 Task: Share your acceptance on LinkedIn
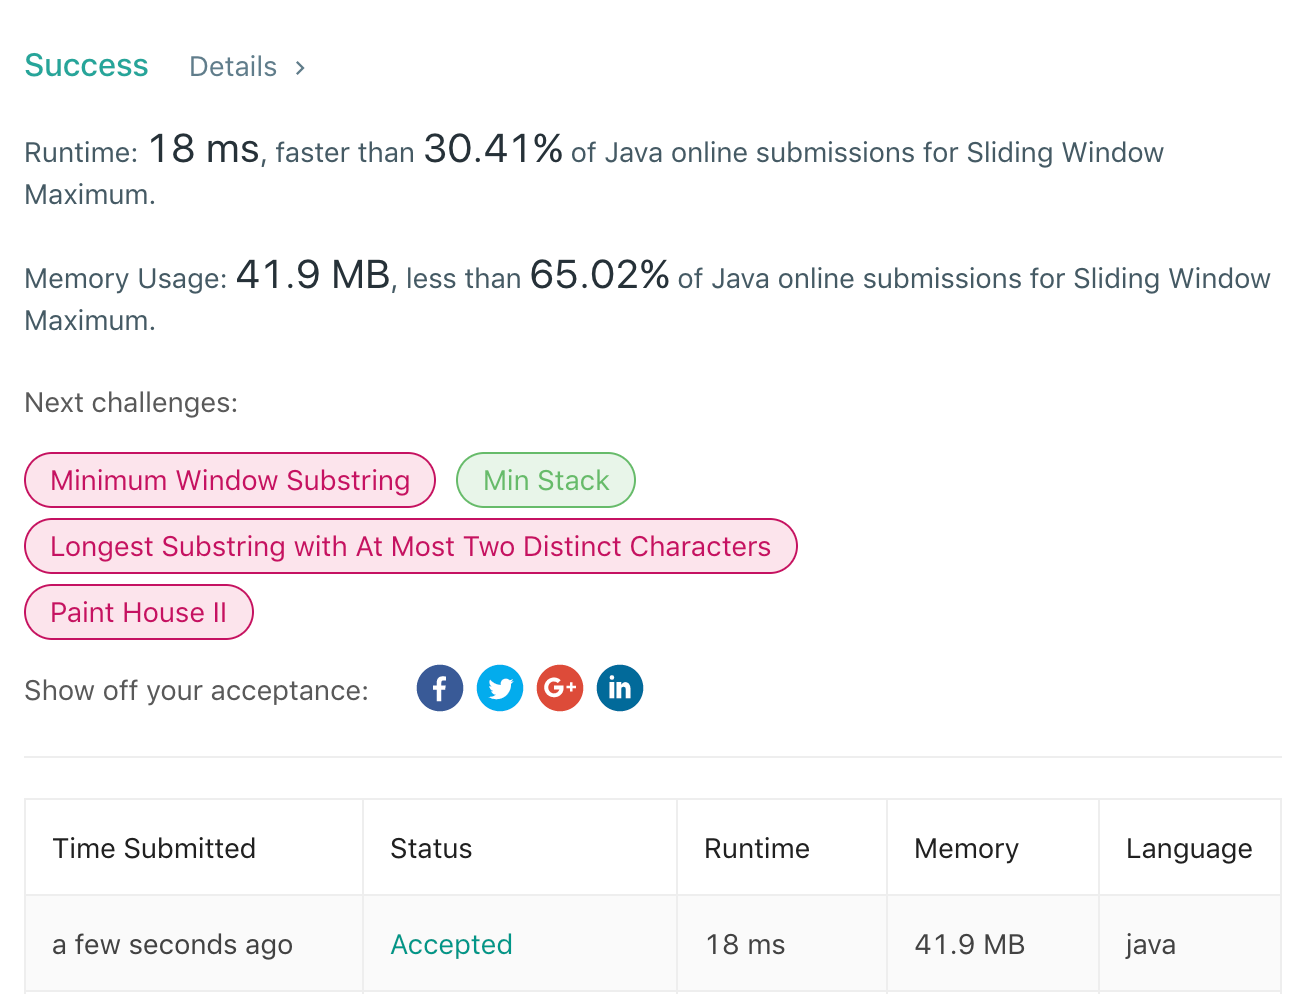pyautogui.click(x=620, y=688)
